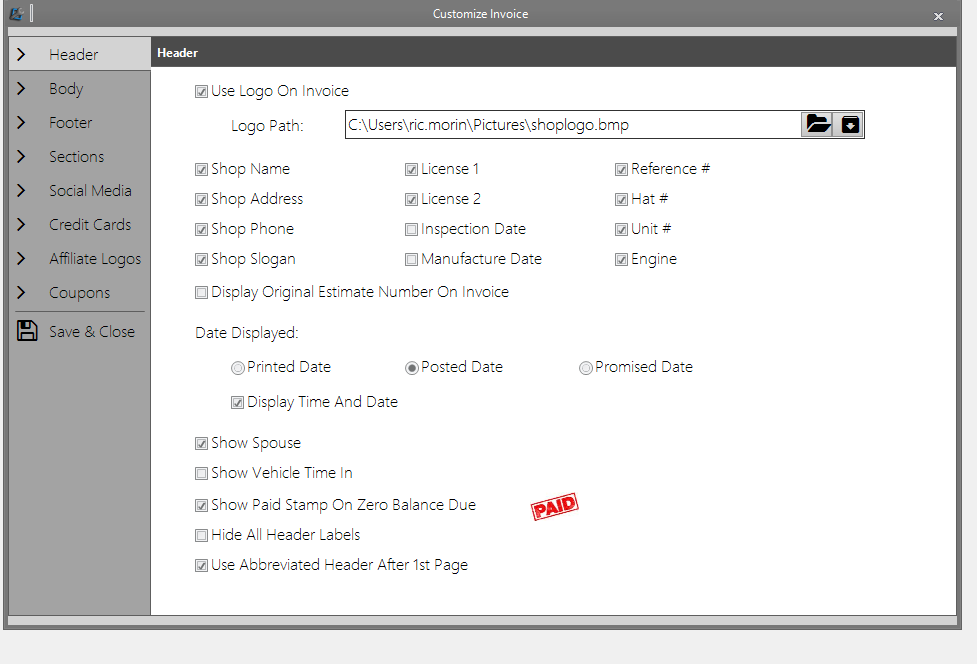
Task: Enable Show Vehicle Time In checkbox
Action: coord(201,473)
